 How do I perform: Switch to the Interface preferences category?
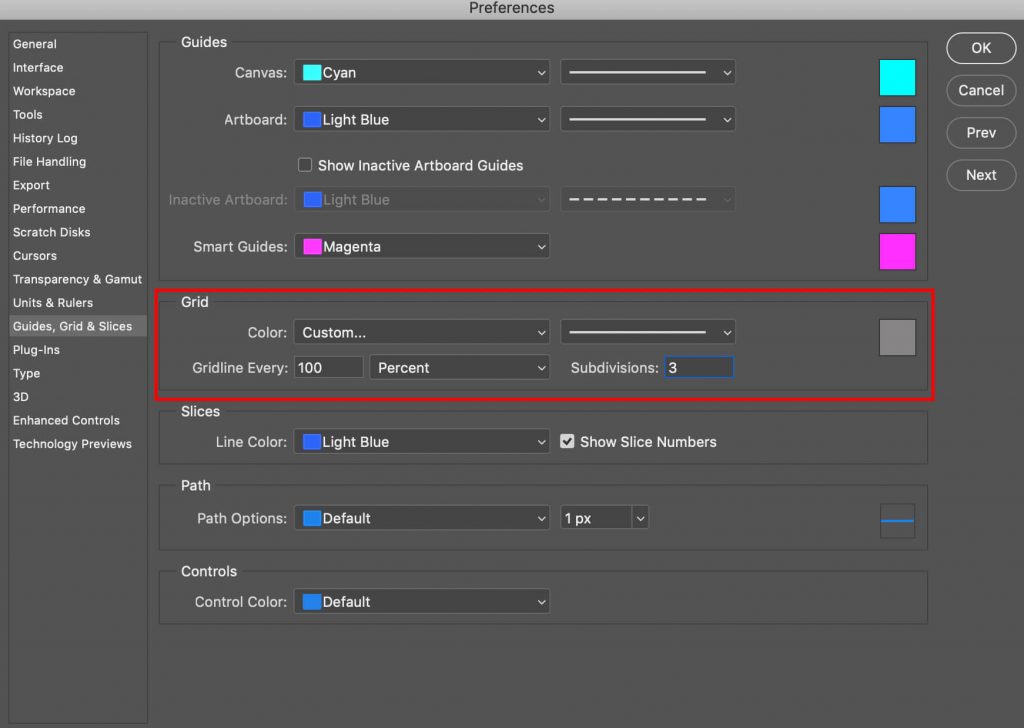click(x=38, y=68)
